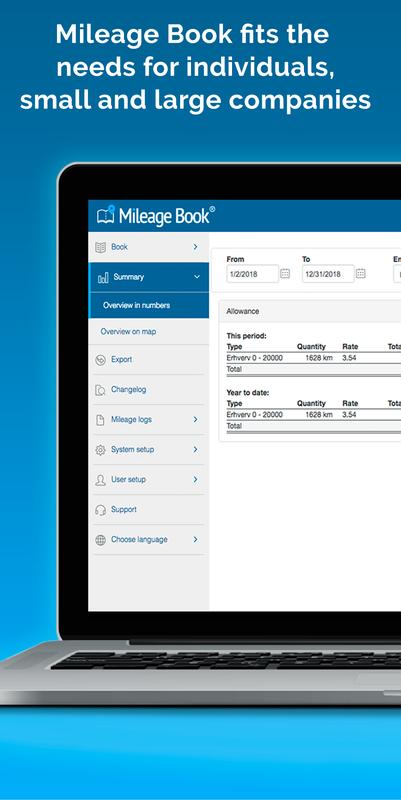Click Quantity header in This period table

[311, 346]
